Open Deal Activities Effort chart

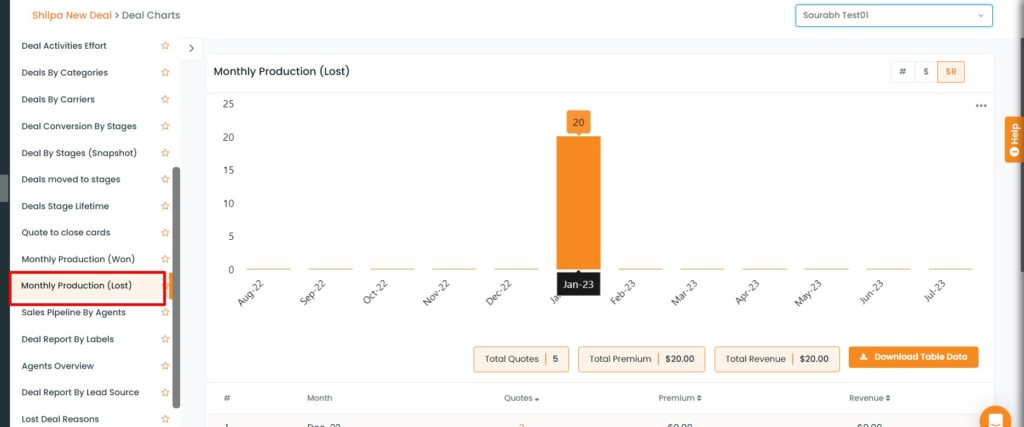[x=64, y=46]
